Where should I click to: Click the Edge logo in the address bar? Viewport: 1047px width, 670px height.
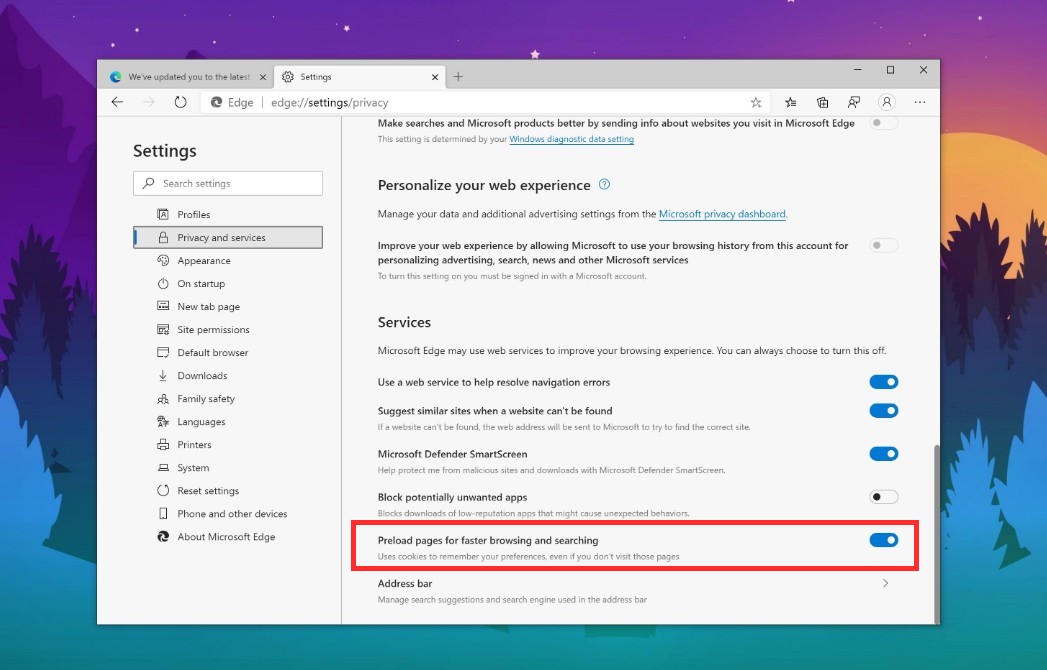pos(216,102)
